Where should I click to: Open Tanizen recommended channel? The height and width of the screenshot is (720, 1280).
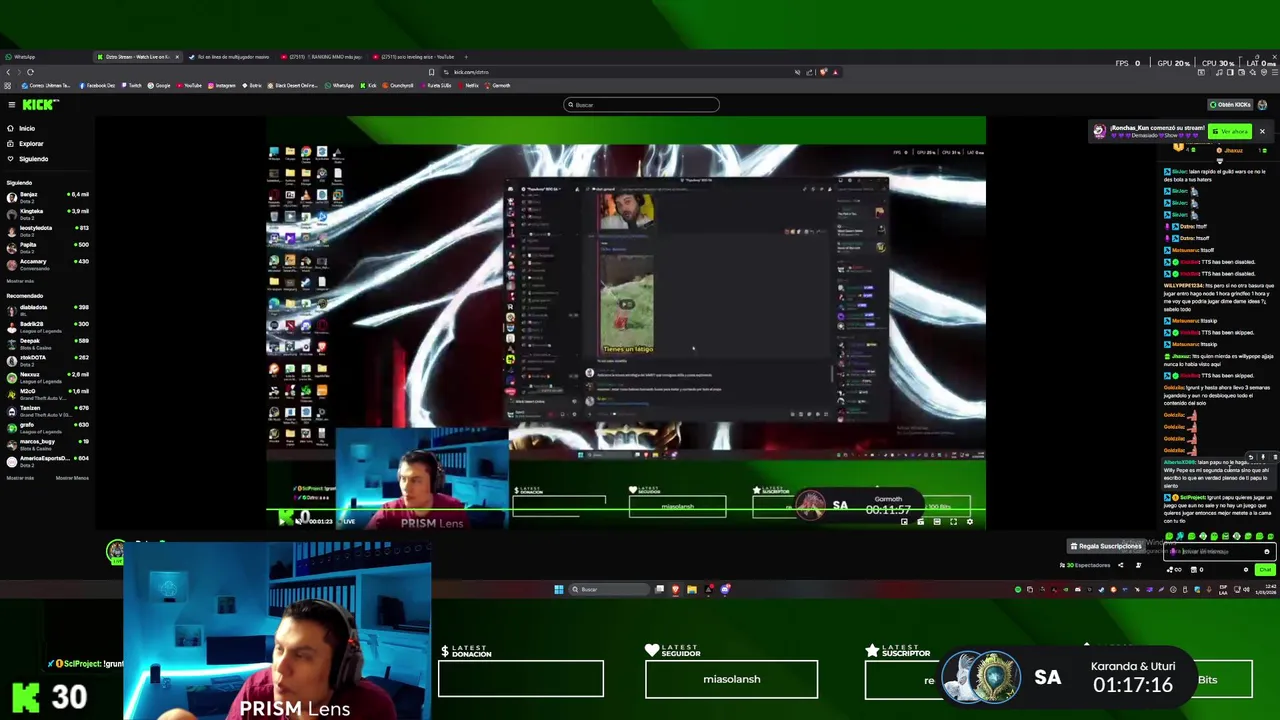pos(47,410)
